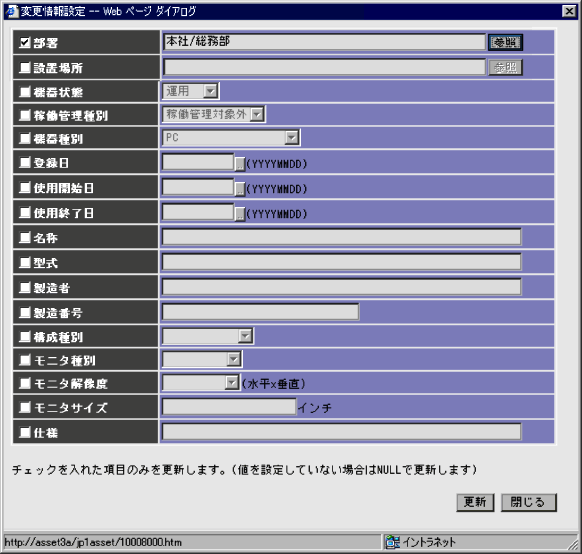Image resolution: width=582 pixels, height=554 pixels.
Task: Check the 製造者 checkbox
Action: coord(24,287)
